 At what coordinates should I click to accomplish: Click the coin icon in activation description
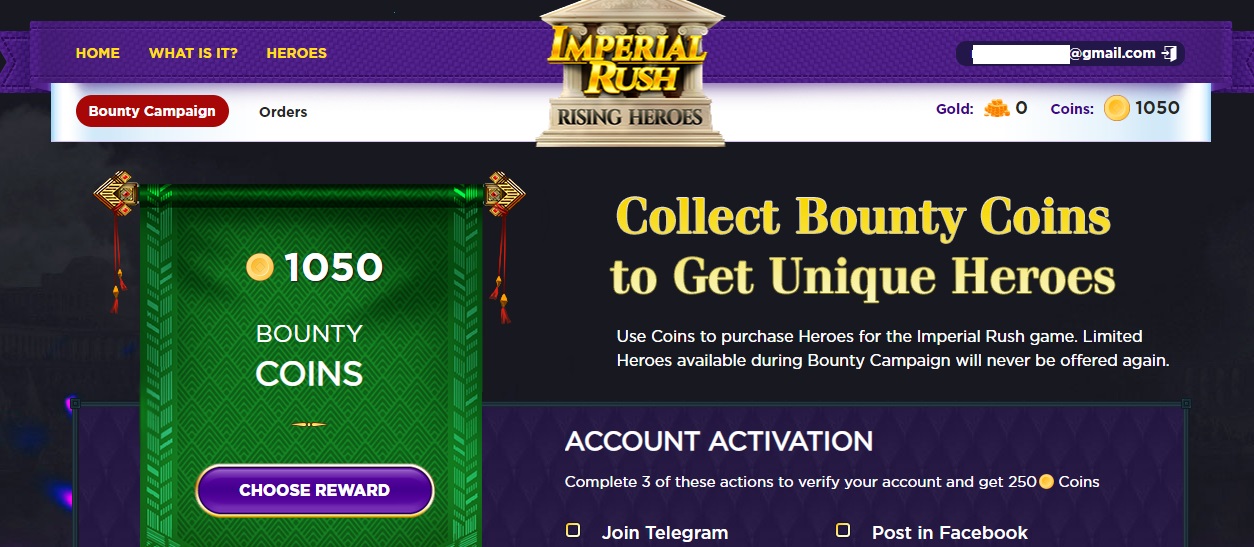coord(1047,482)
